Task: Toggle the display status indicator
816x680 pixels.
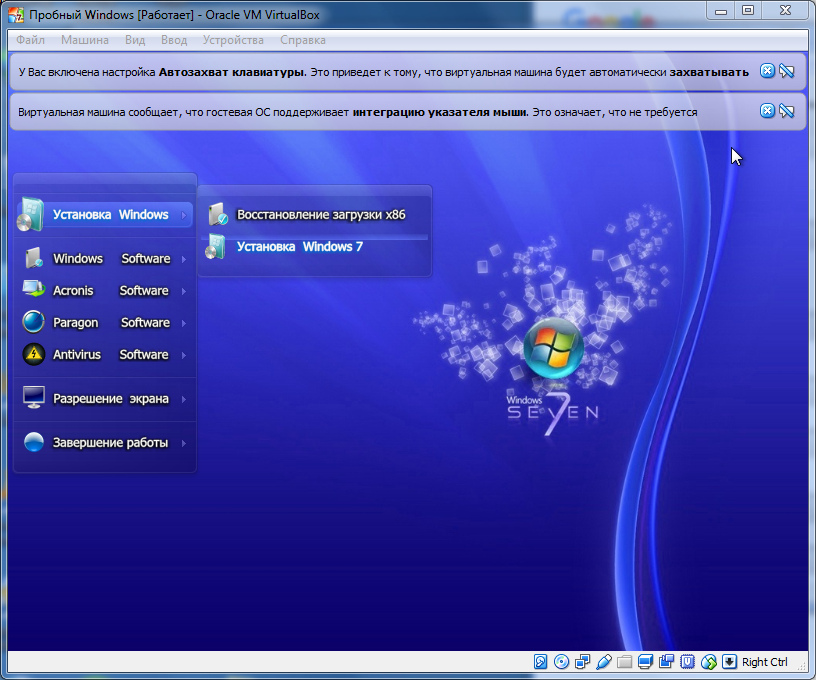Action: click(646, 661)
